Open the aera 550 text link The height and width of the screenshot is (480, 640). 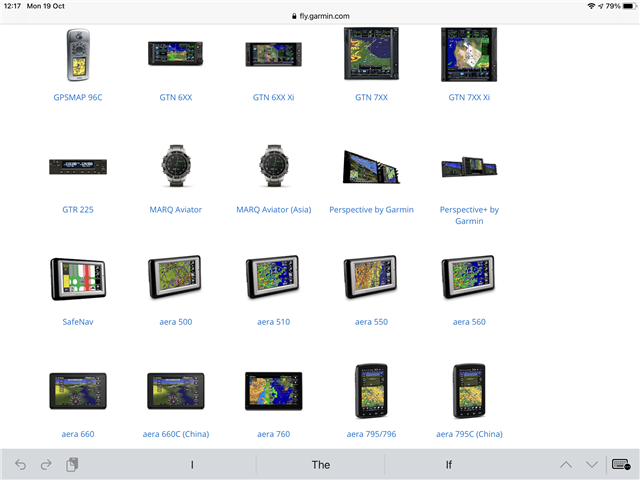[371, 322]
